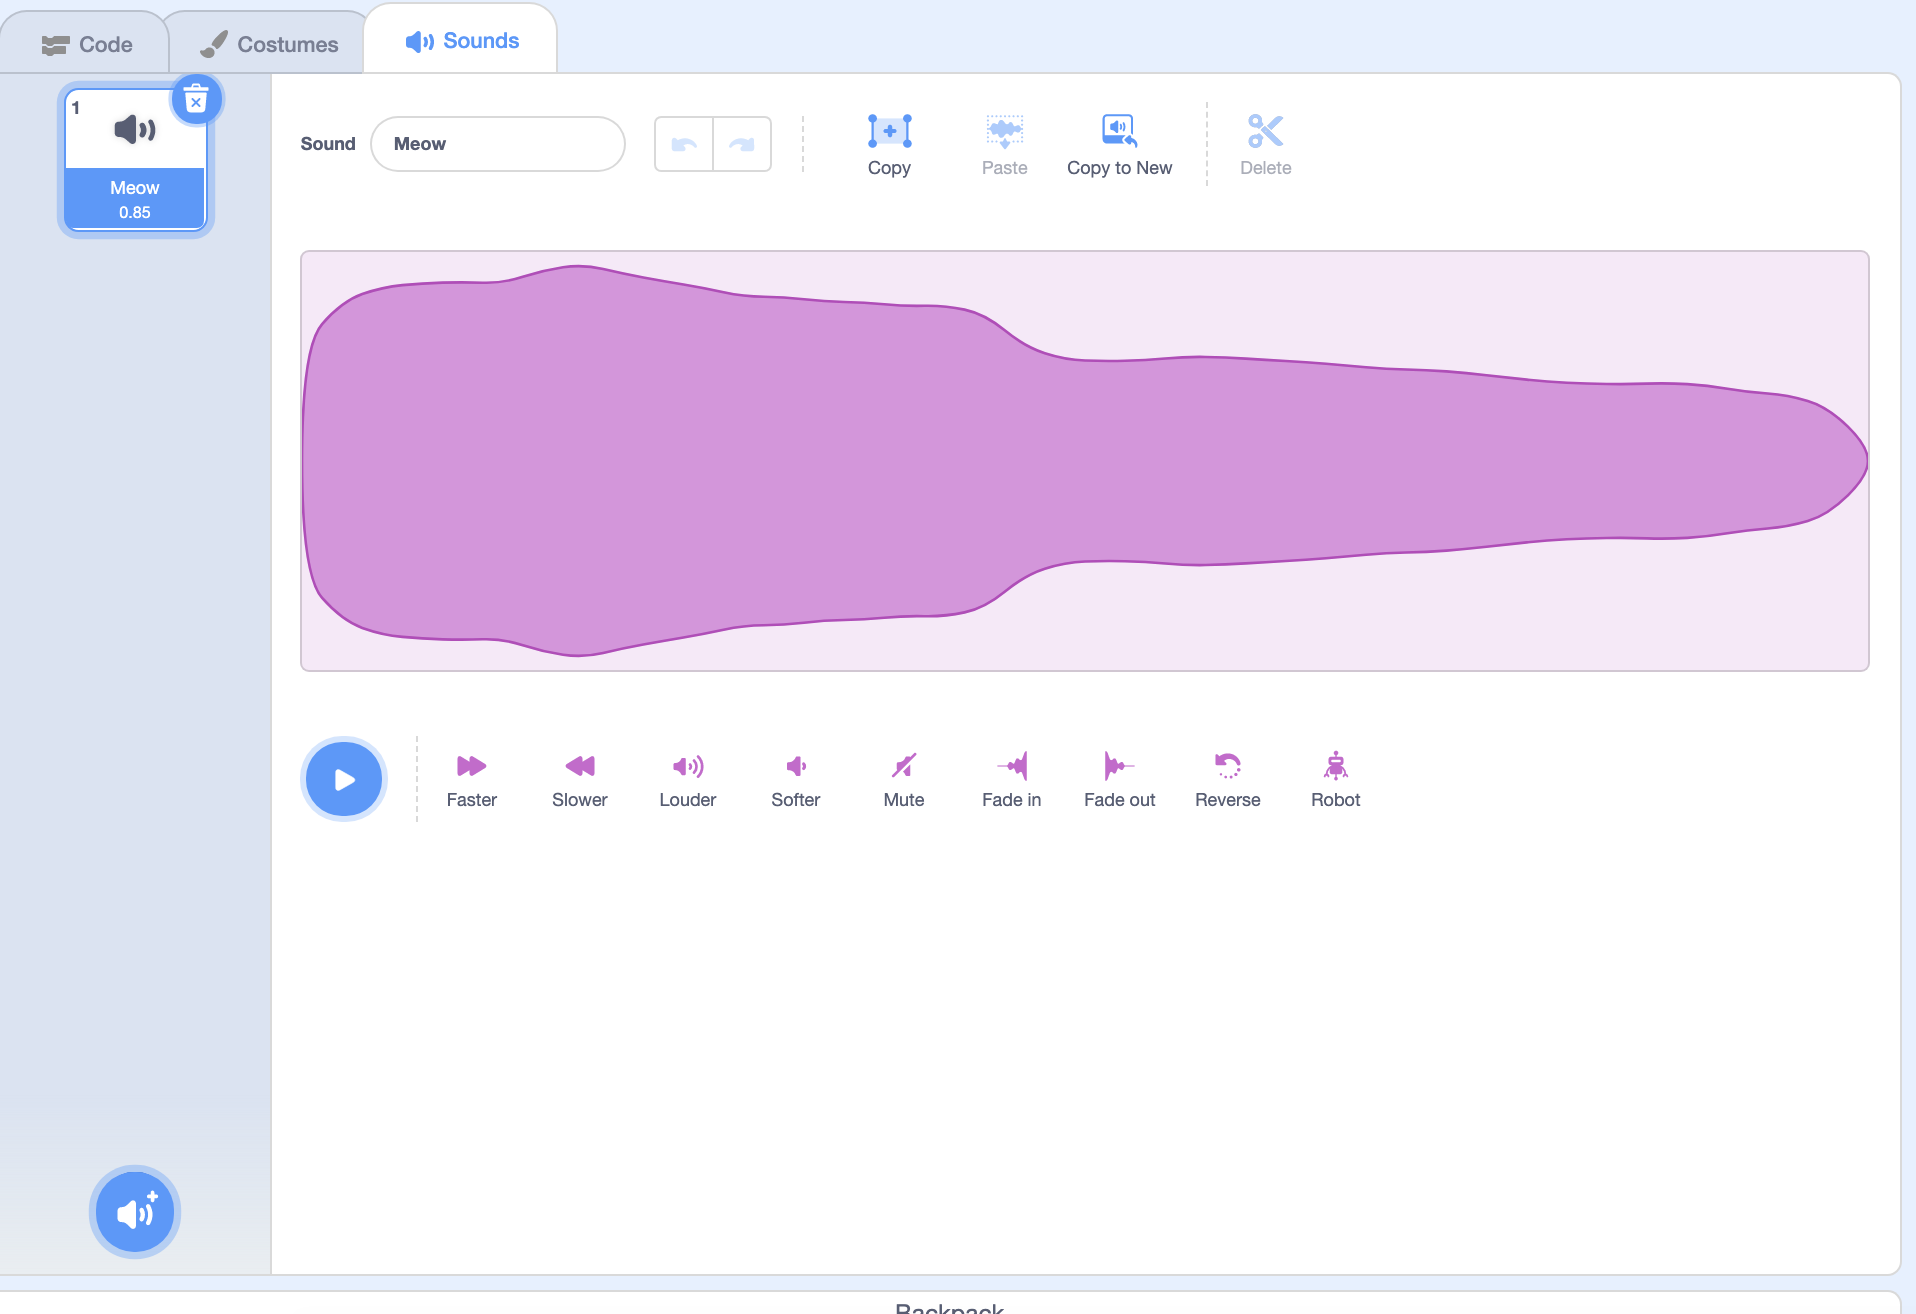Apply the Fade out effect
The width and height of the screenshot is (1916, 1314).
click(1119, 778)
